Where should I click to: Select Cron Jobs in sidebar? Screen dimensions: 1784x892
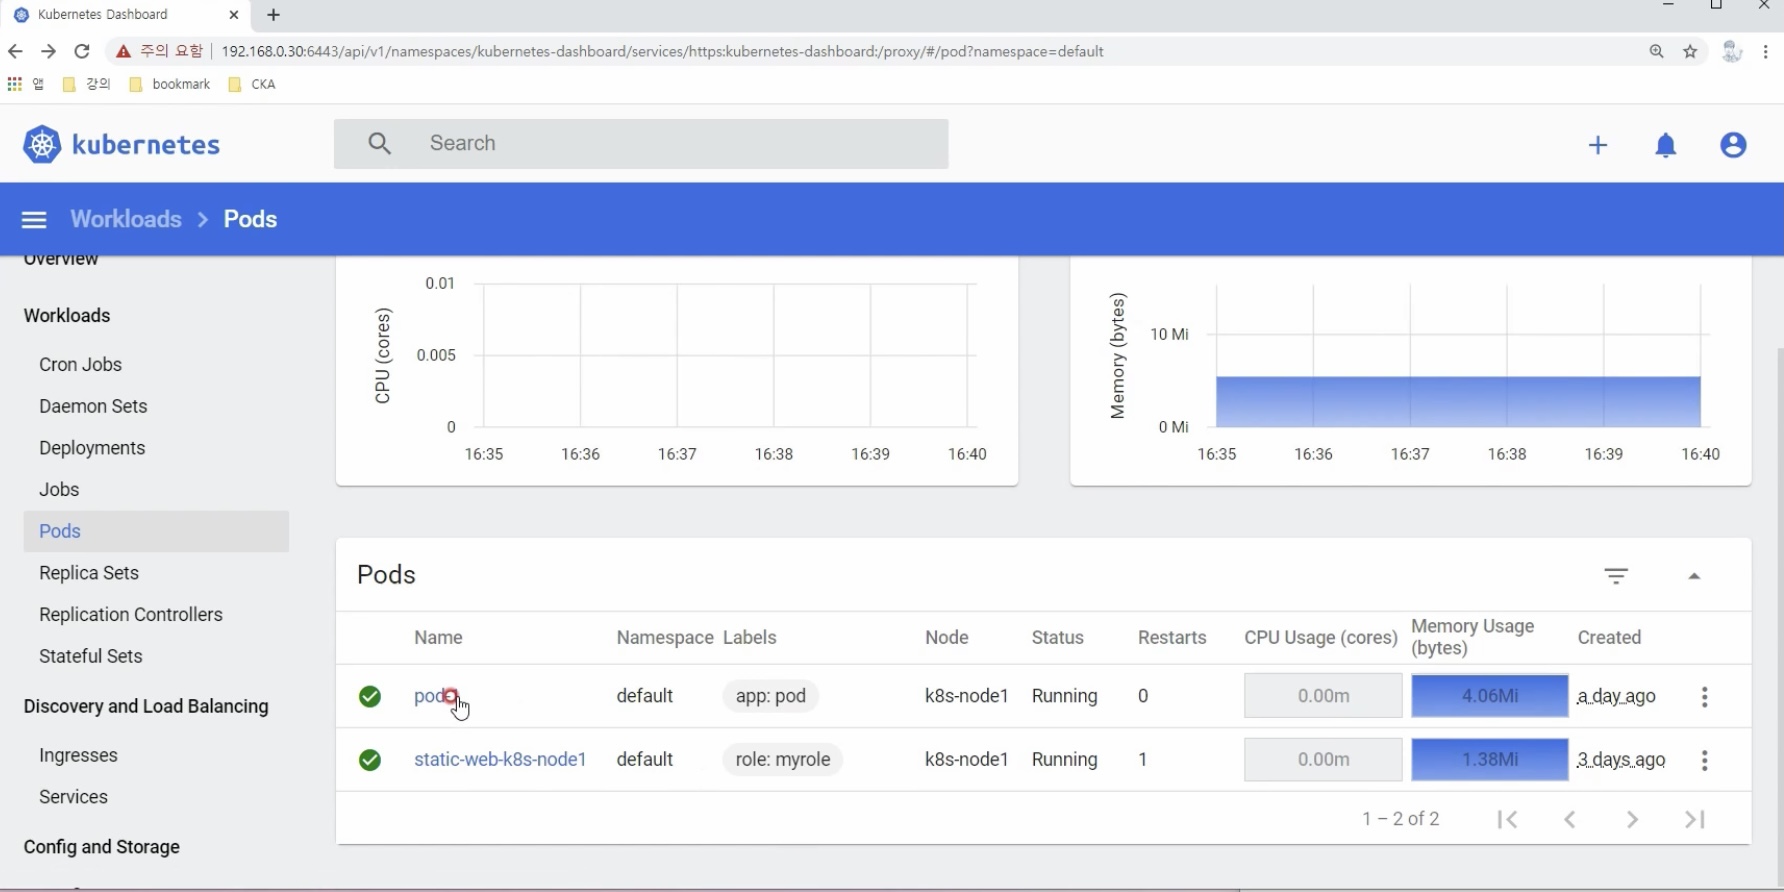click(80, 365)
